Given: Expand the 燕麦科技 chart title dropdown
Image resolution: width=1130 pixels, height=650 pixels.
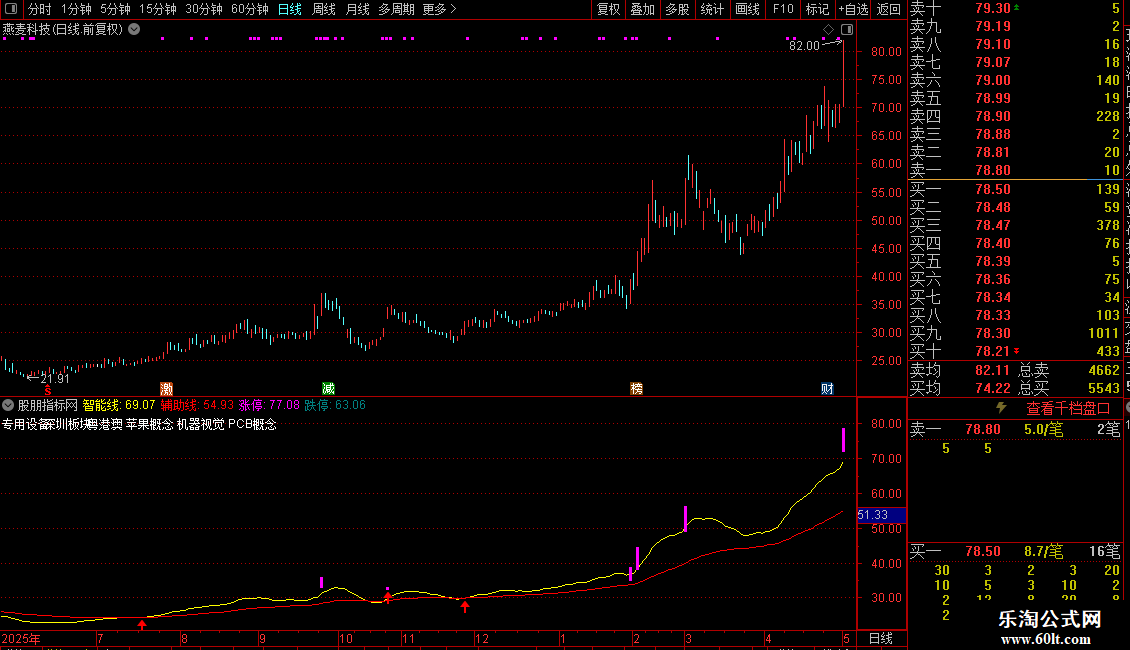Looking at the screenshot, I should [134, 30].
